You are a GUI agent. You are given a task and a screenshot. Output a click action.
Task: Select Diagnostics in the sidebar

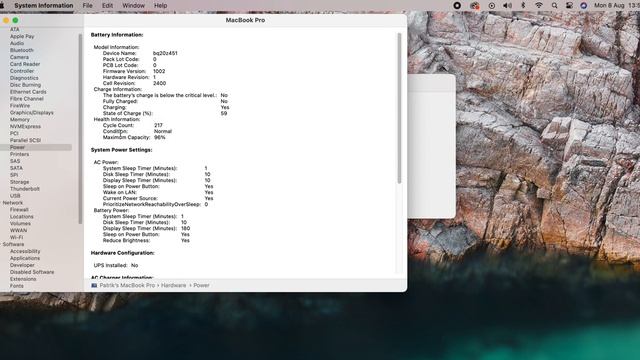[x=24, y=78]
